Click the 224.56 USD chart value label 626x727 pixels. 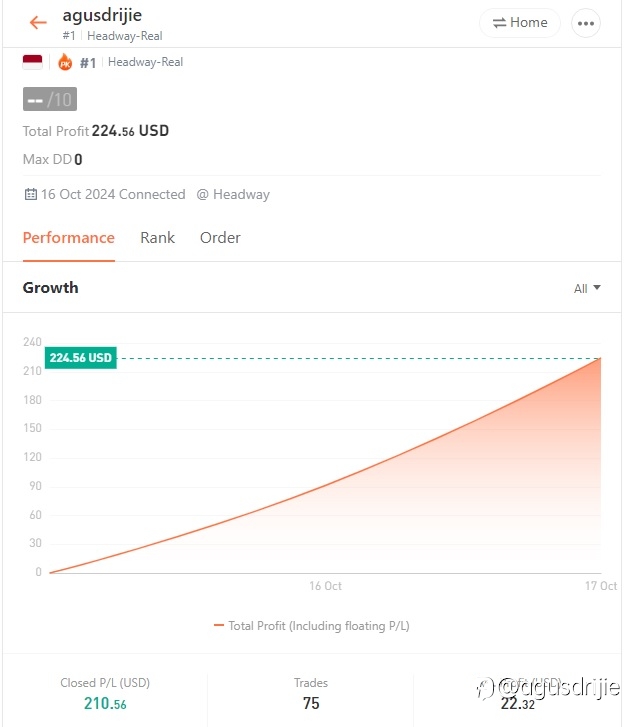pyautogui.click(x=81, y=358)
